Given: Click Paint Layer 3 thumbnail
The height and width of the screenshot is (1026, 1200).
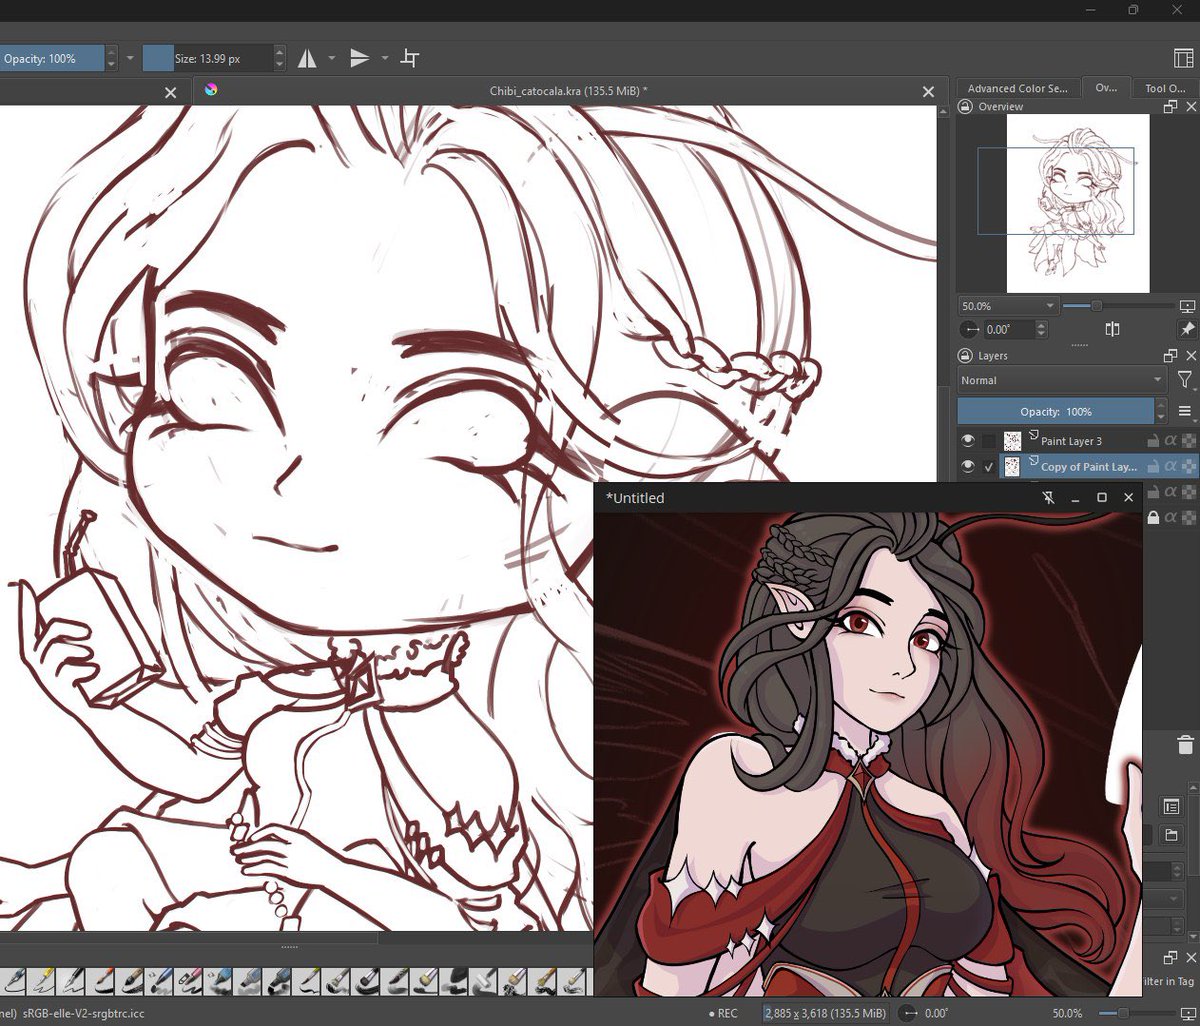Looking at the screenshot, I should point(1012,440).
